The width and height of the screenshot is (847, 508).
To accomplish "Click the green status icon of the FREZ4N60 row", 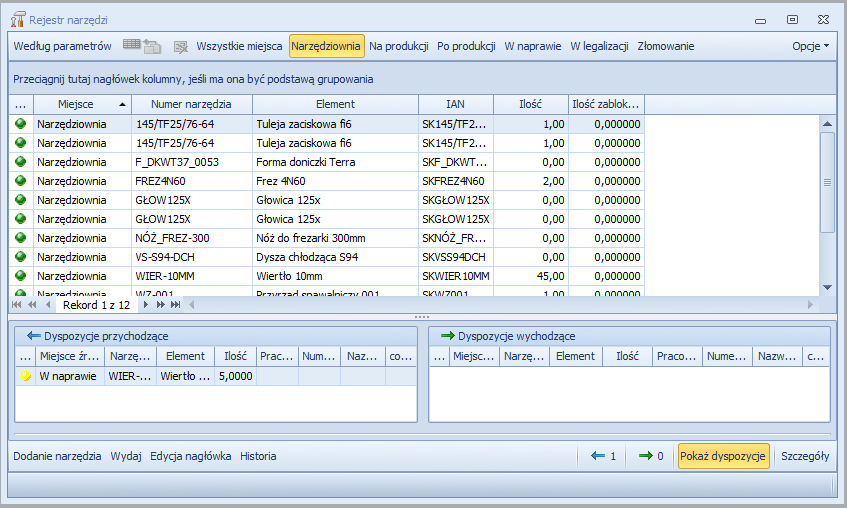I will point(21,181).
